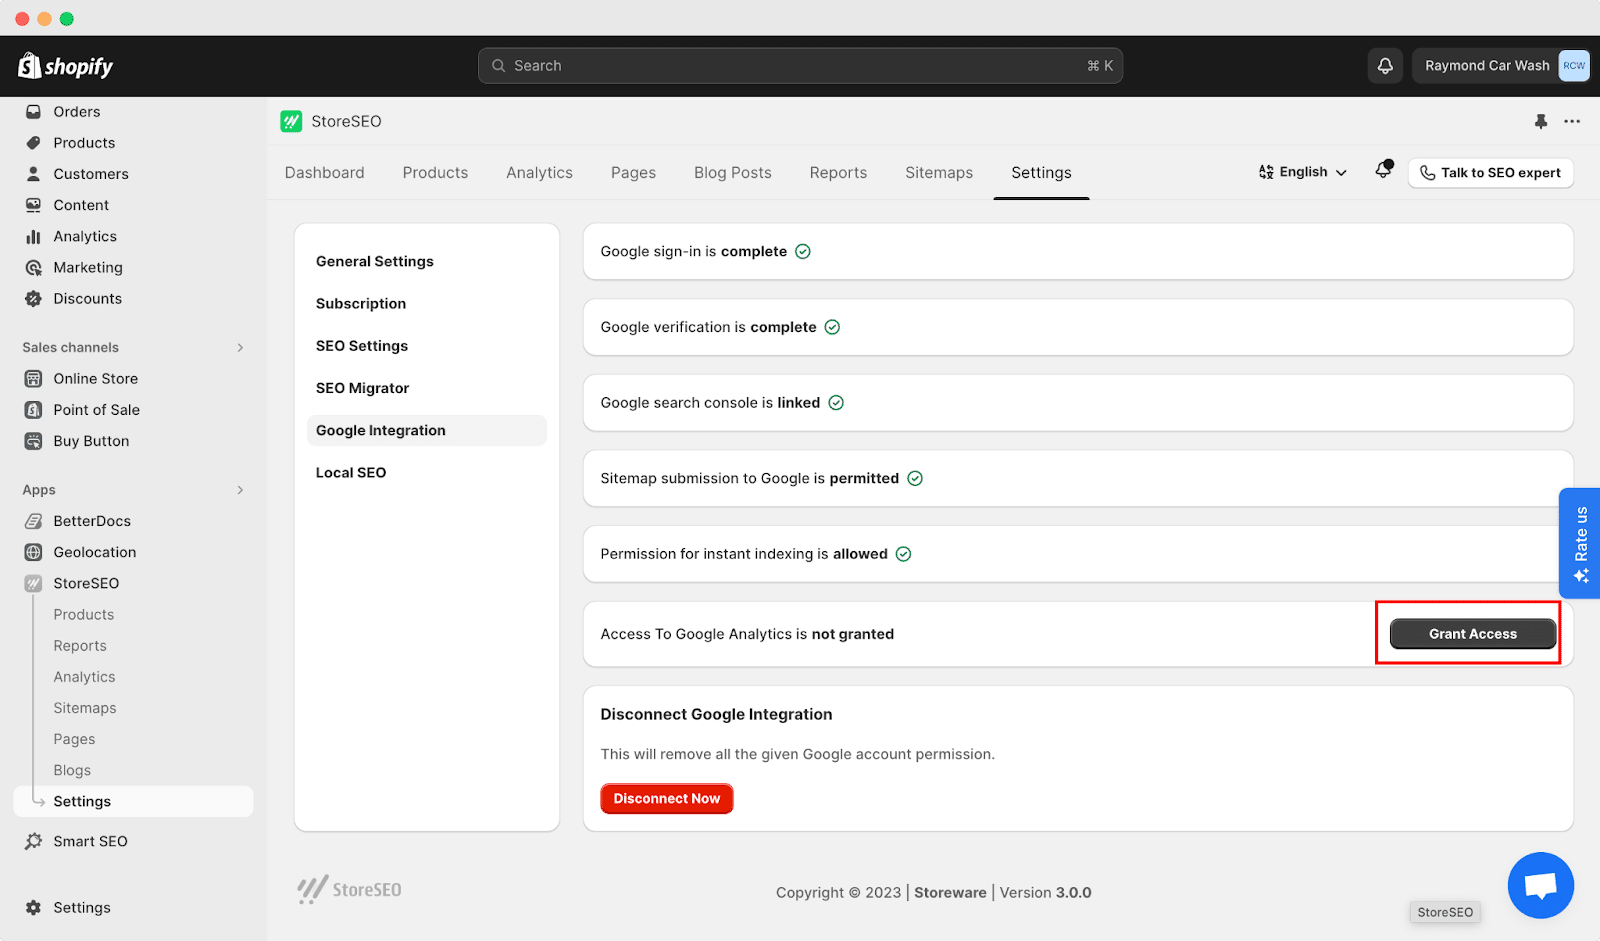Select SEO Migrator in settings menu
Screen dimensions: 1600x941
pos(362,388)
